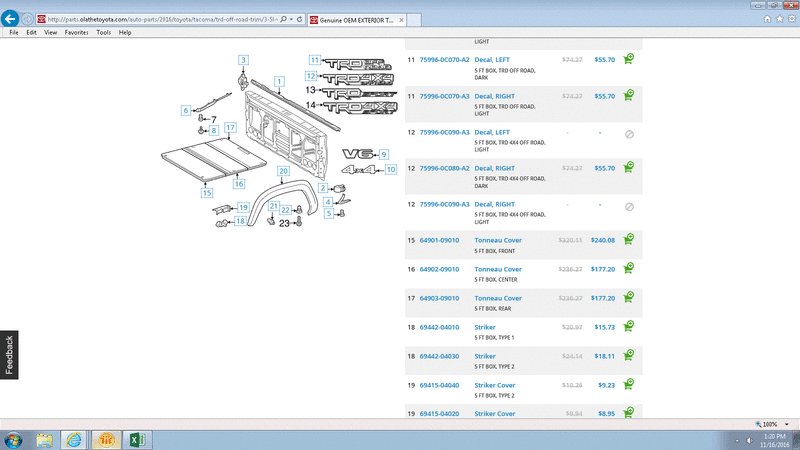This screenshot has width=800, height=450.
Task: Open the address bar autocomplete dropdown arrow
Action: point(291,19)
